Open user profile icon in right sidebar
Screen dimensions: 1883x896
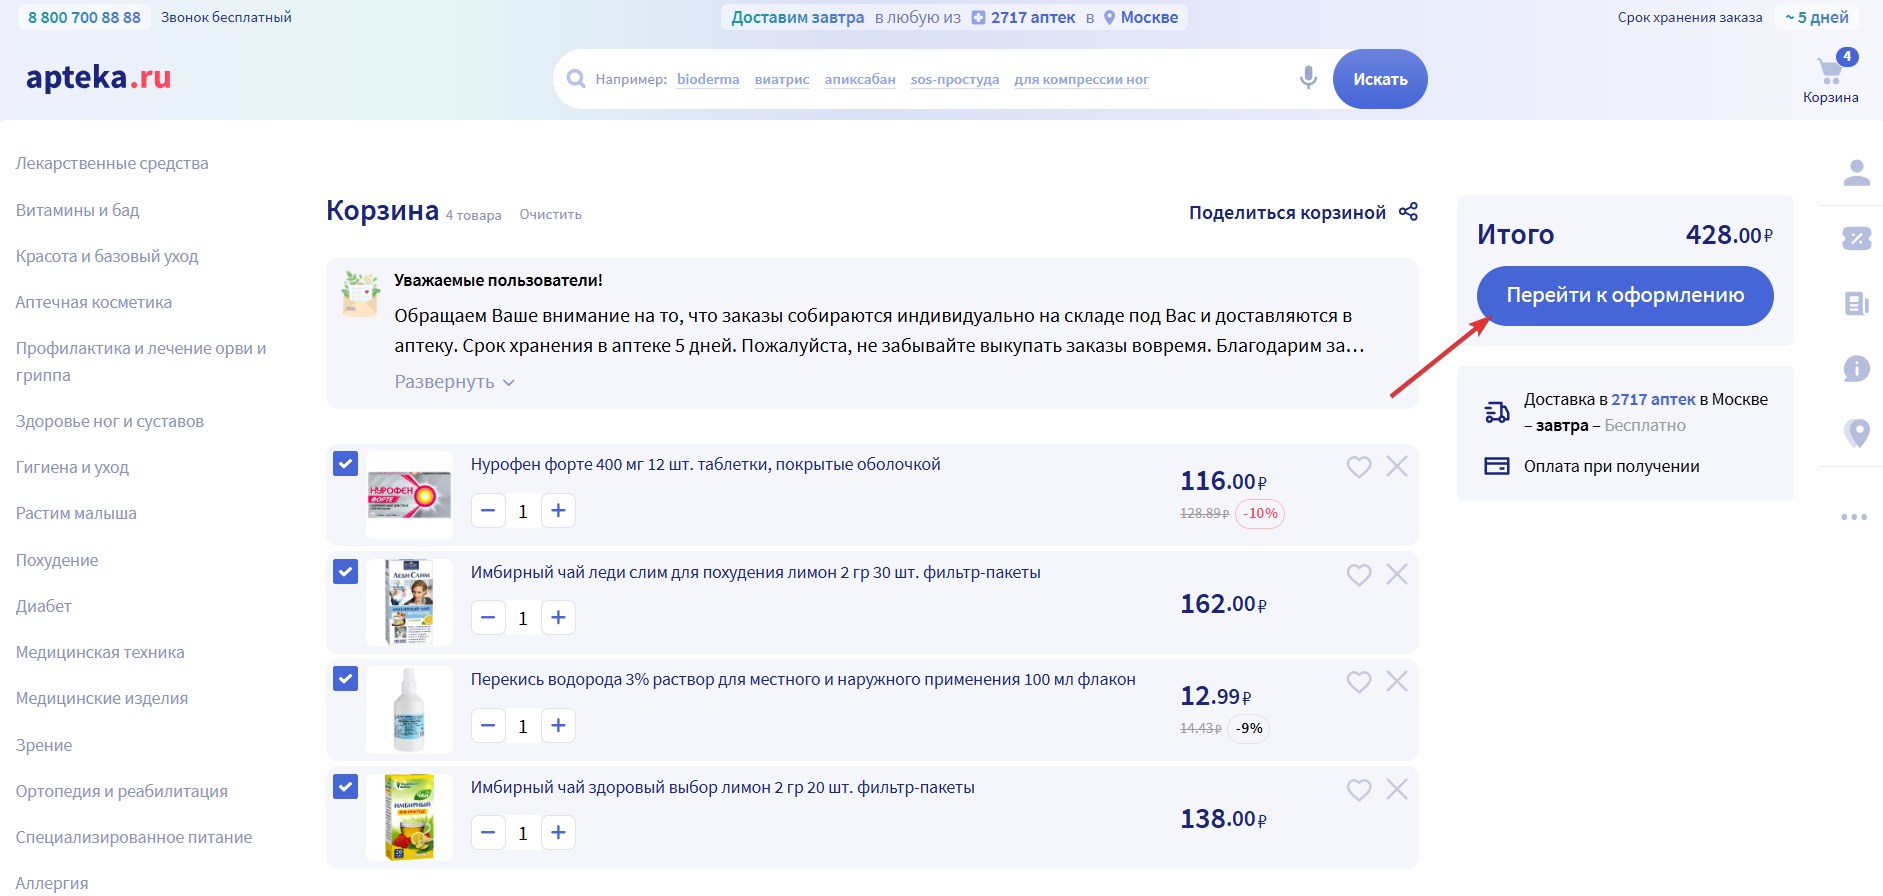[1856, 173]
